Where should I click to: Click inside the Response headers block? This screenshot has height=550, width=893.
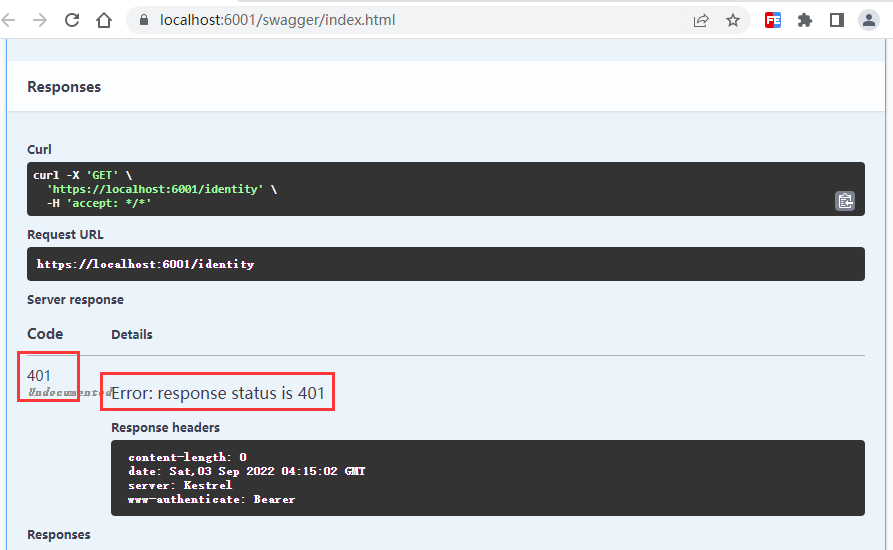tap(487, 477)
